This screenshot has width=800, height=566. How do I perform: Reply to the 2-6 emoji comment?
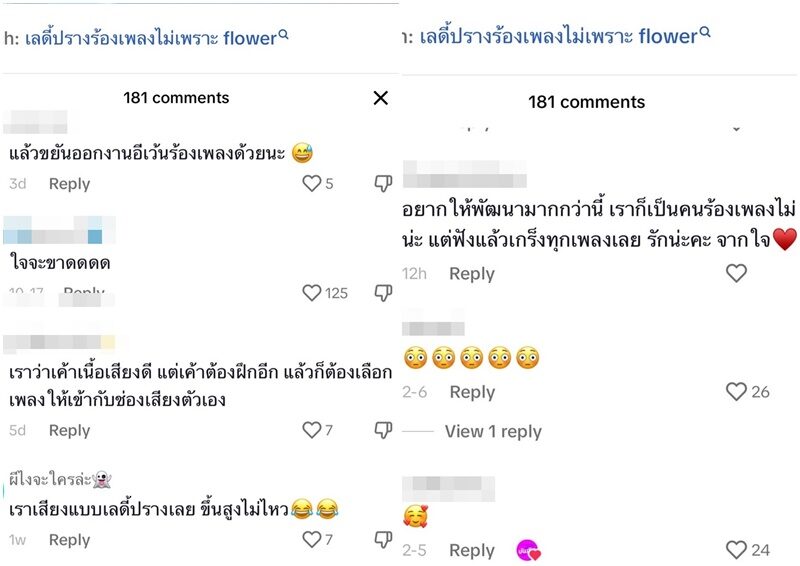pyautogui.click(x=472, y=392)
